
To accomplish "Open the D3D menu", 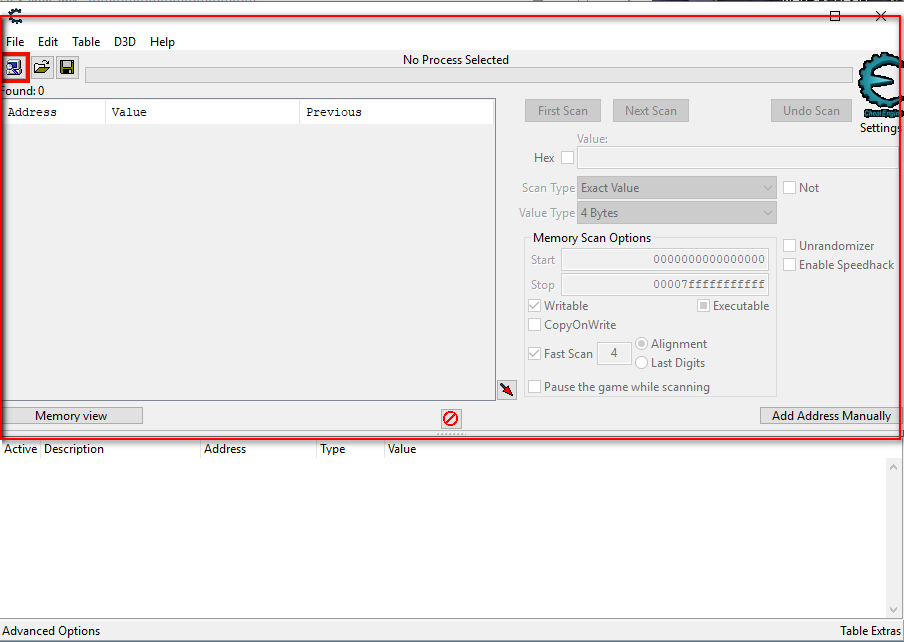I will click(125, 42).
